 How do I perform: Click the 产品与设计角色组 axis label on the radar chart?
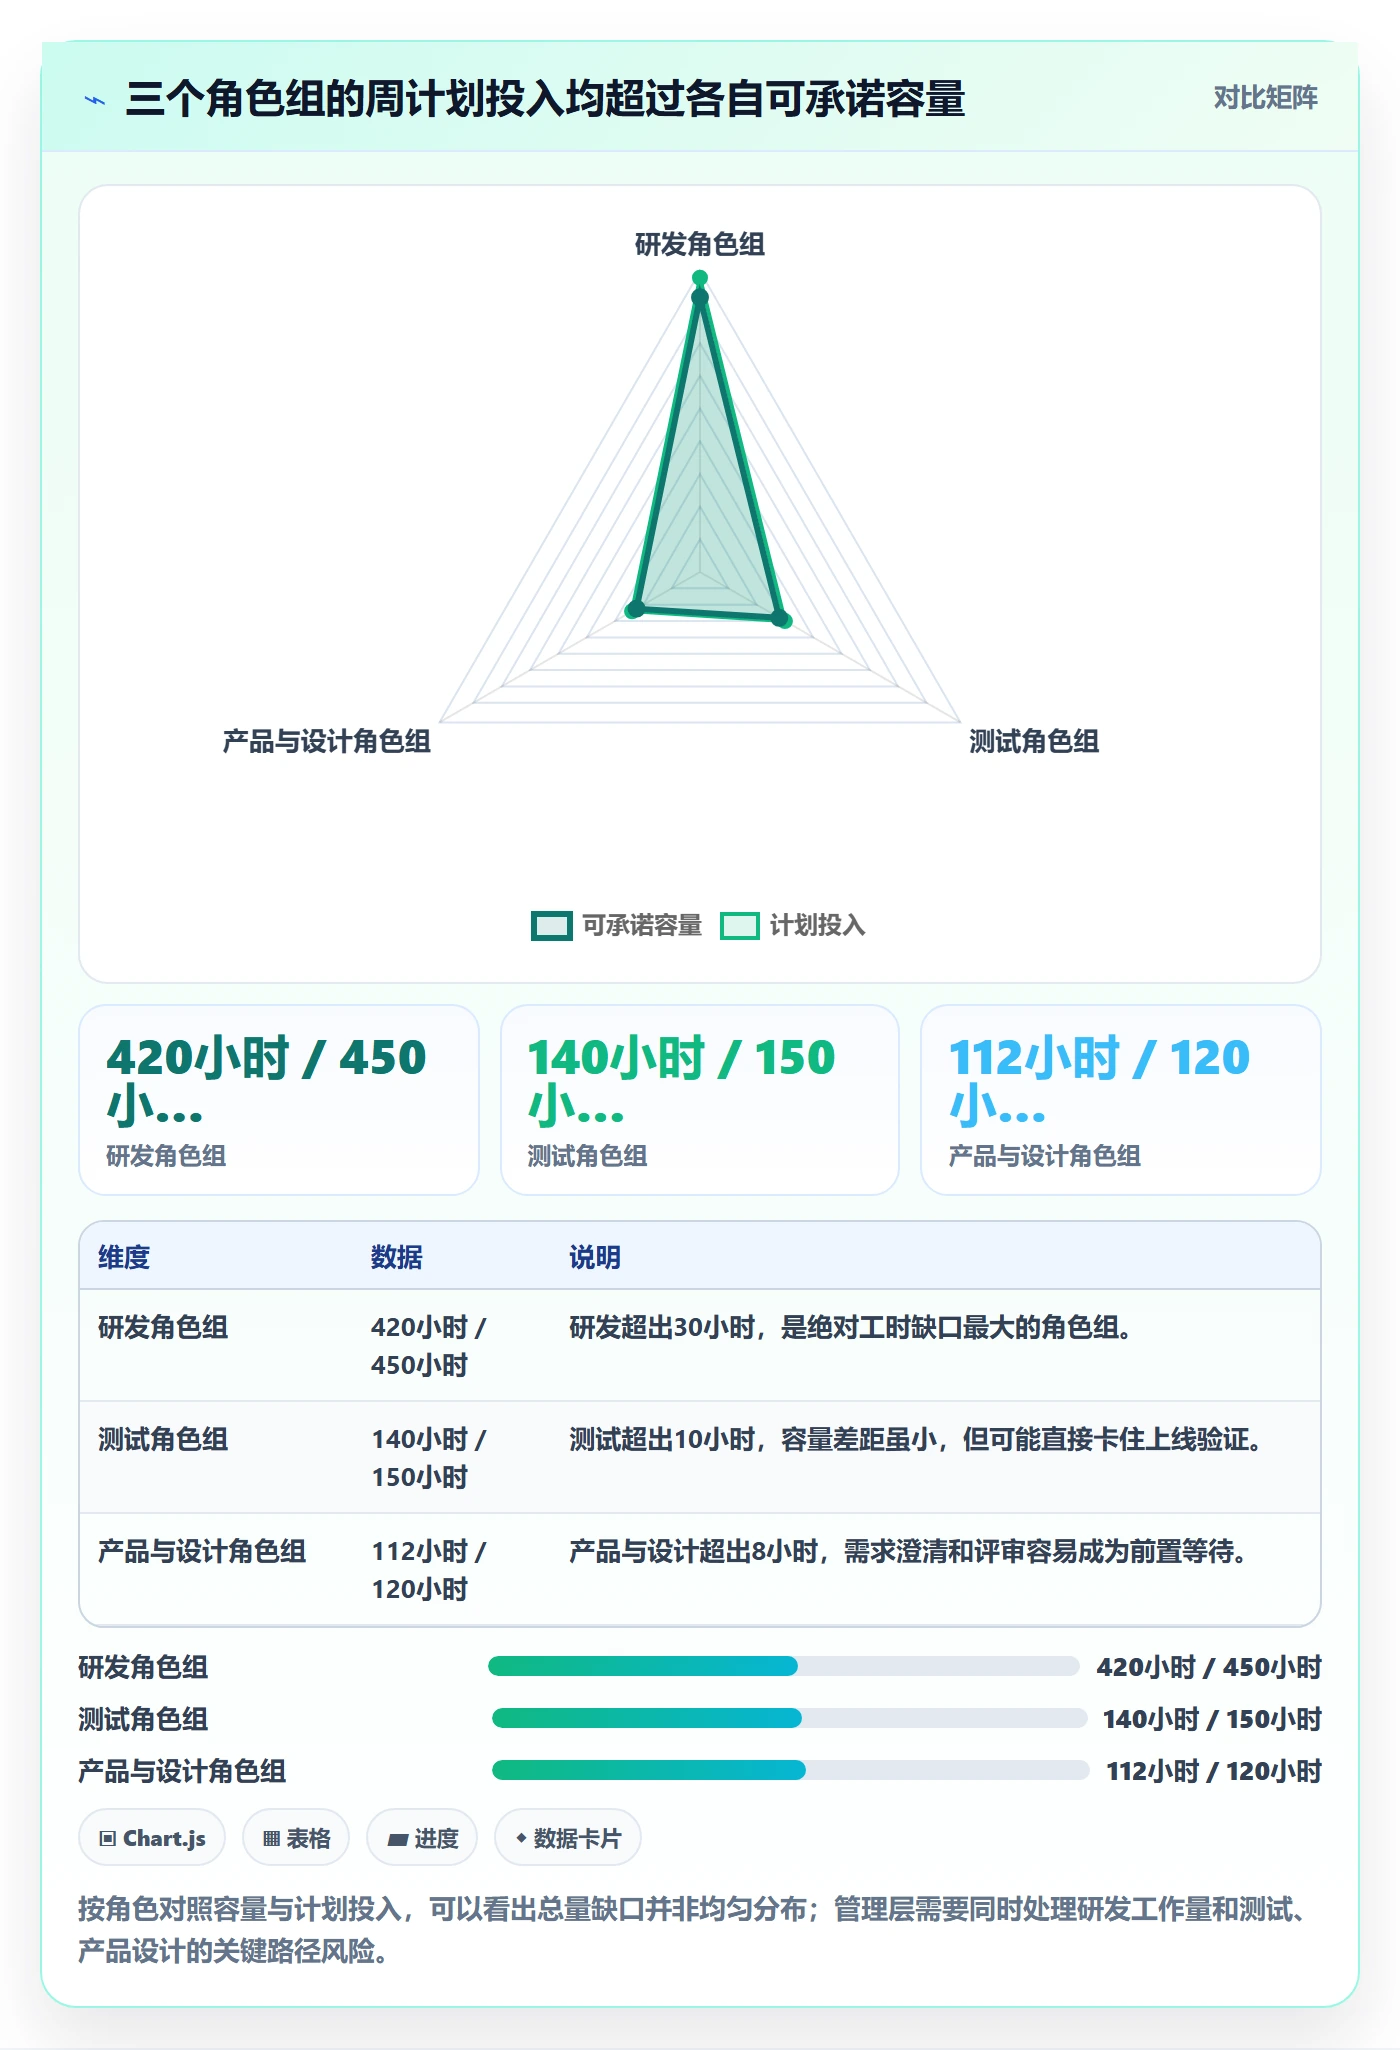point(327,741)
